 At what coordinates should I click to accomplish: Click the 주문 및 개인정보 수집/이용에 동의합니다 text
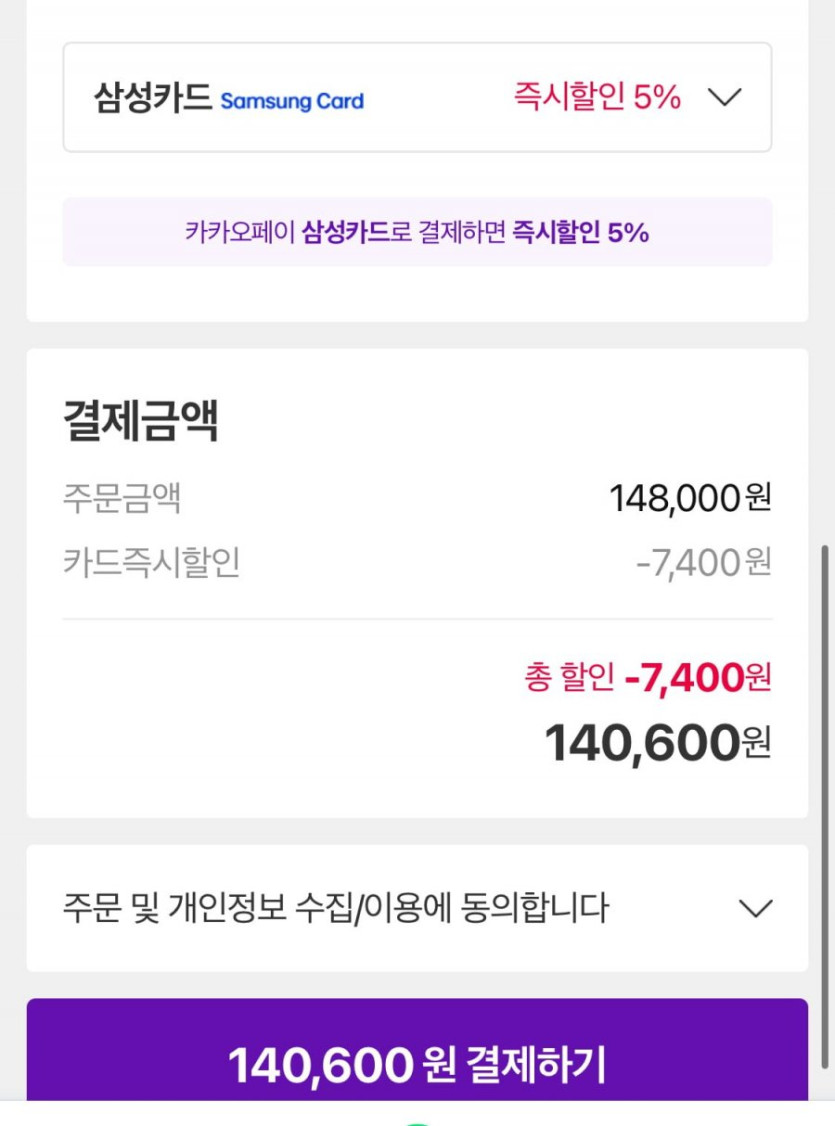click(x=335, y=908)
